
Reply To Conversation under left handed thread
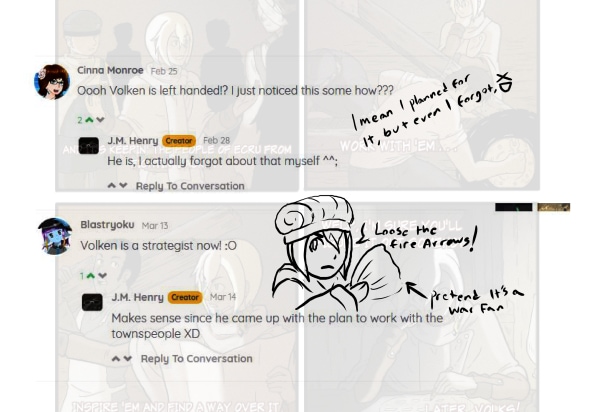point(190,186)
